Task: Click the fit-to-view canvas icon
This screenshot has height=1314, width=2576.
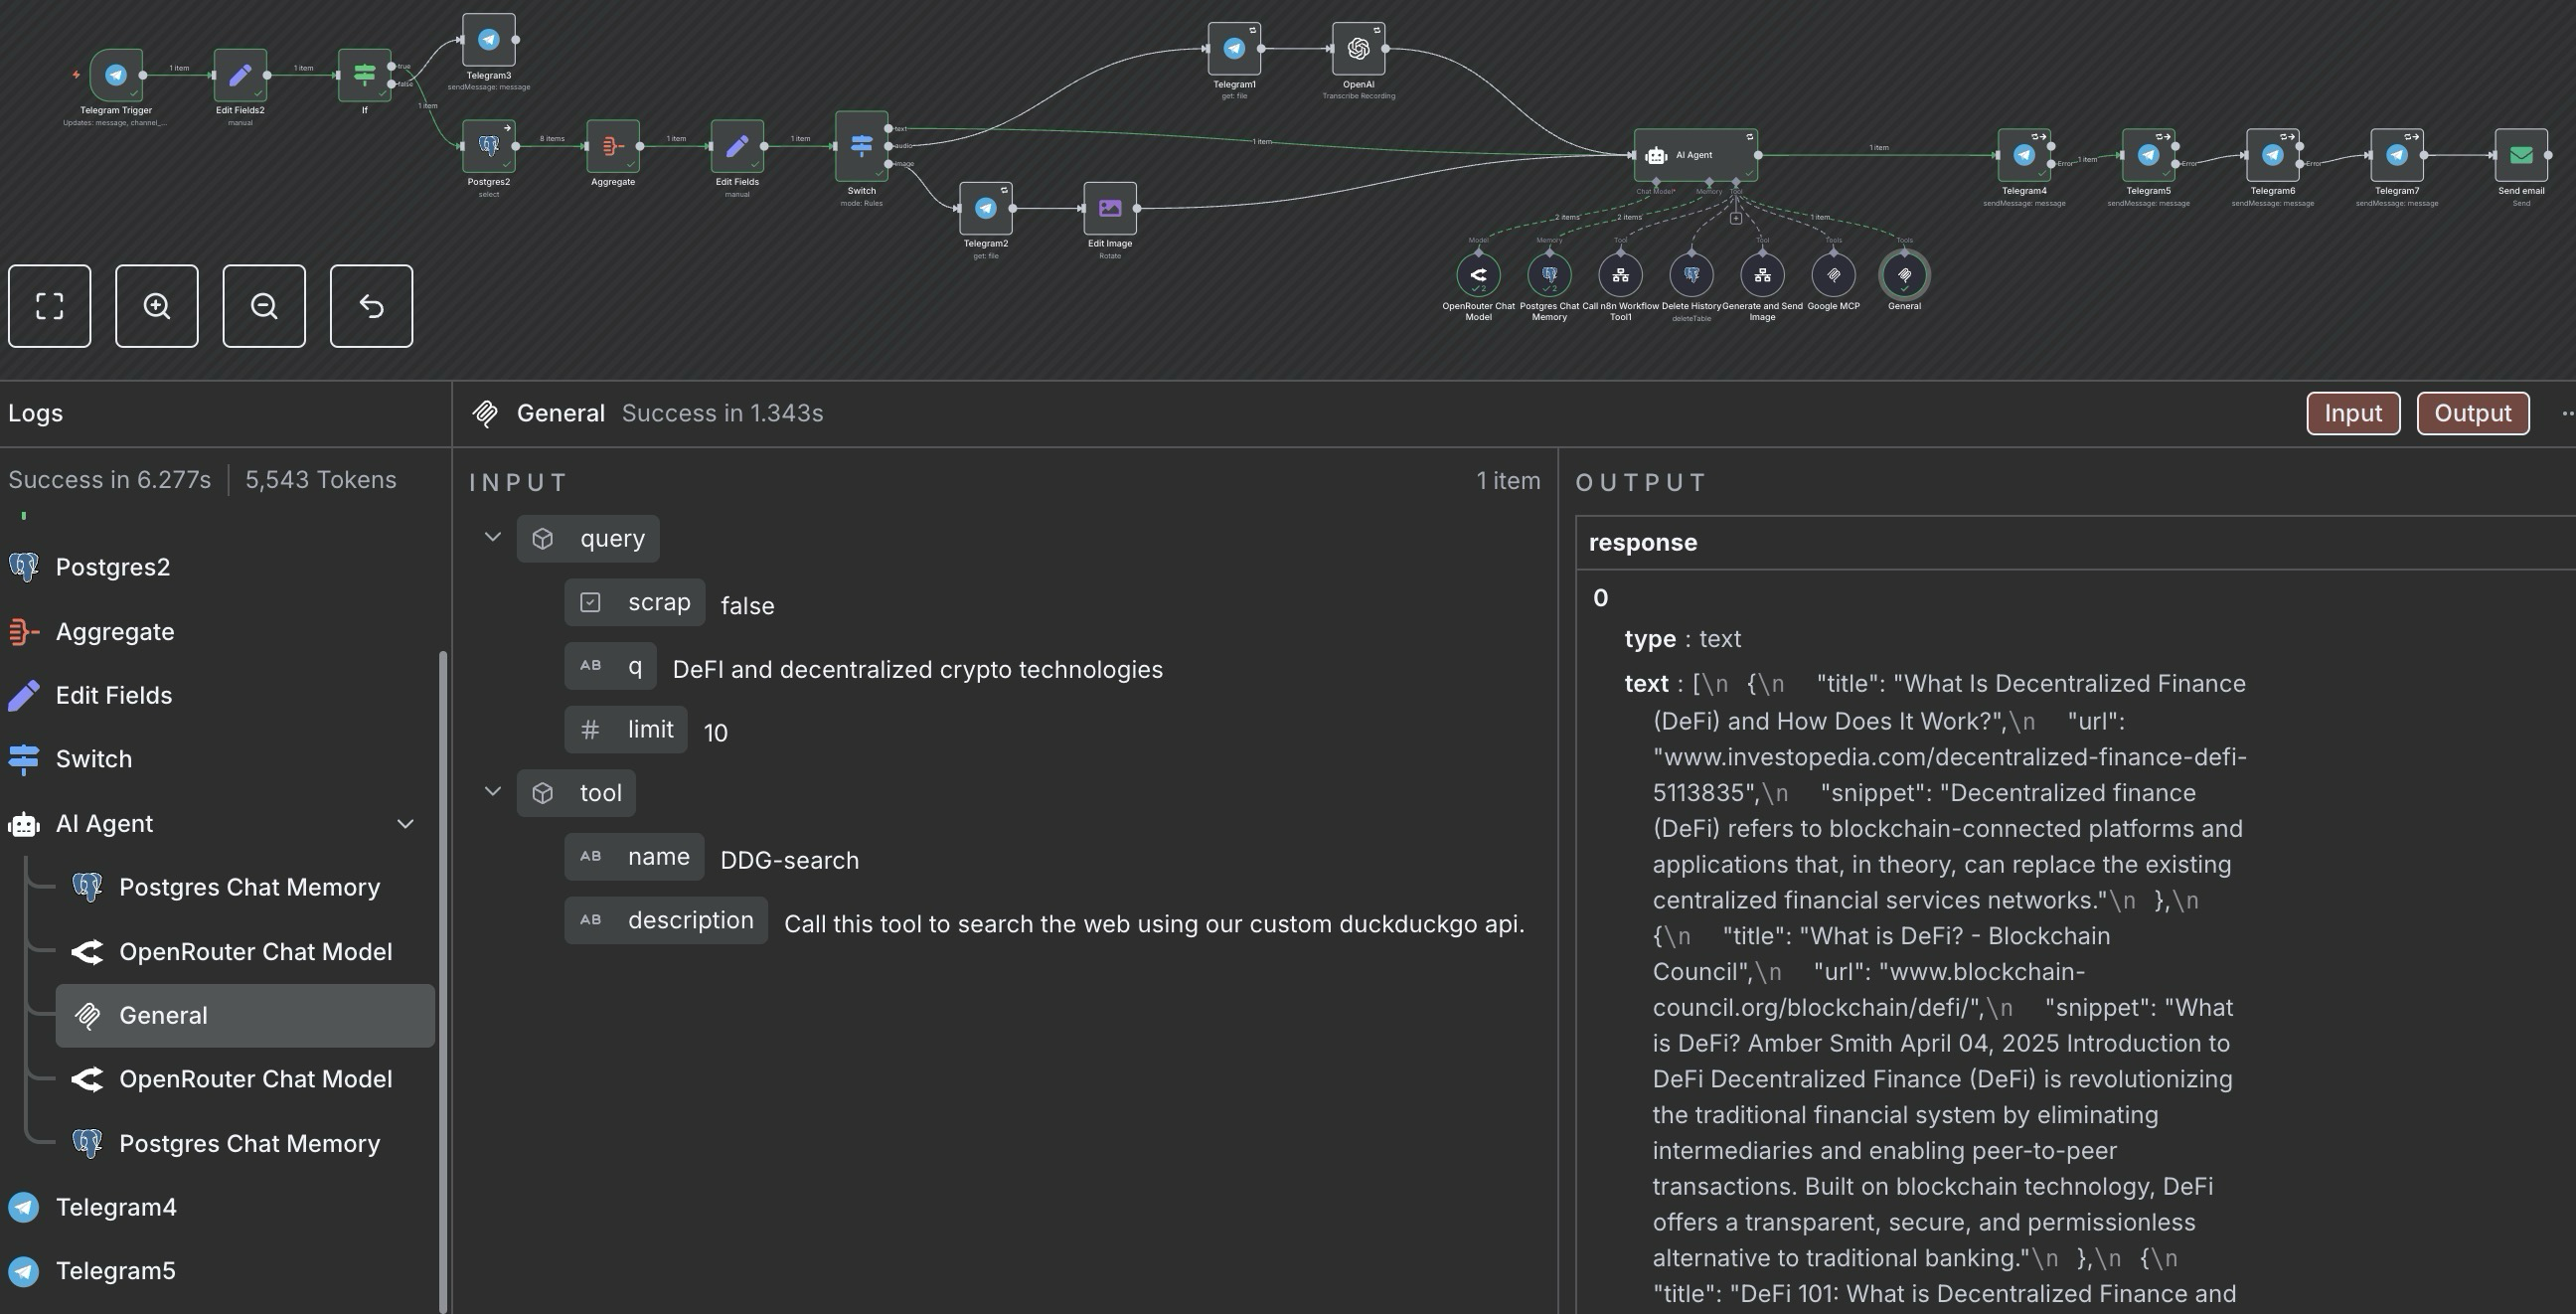Action: [x=49, y=306]
